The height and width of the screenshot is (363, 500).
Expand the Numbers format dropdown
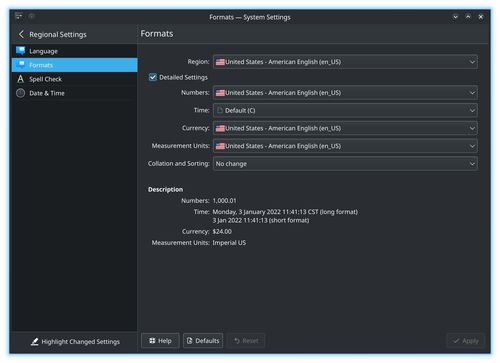coord(345,93)
